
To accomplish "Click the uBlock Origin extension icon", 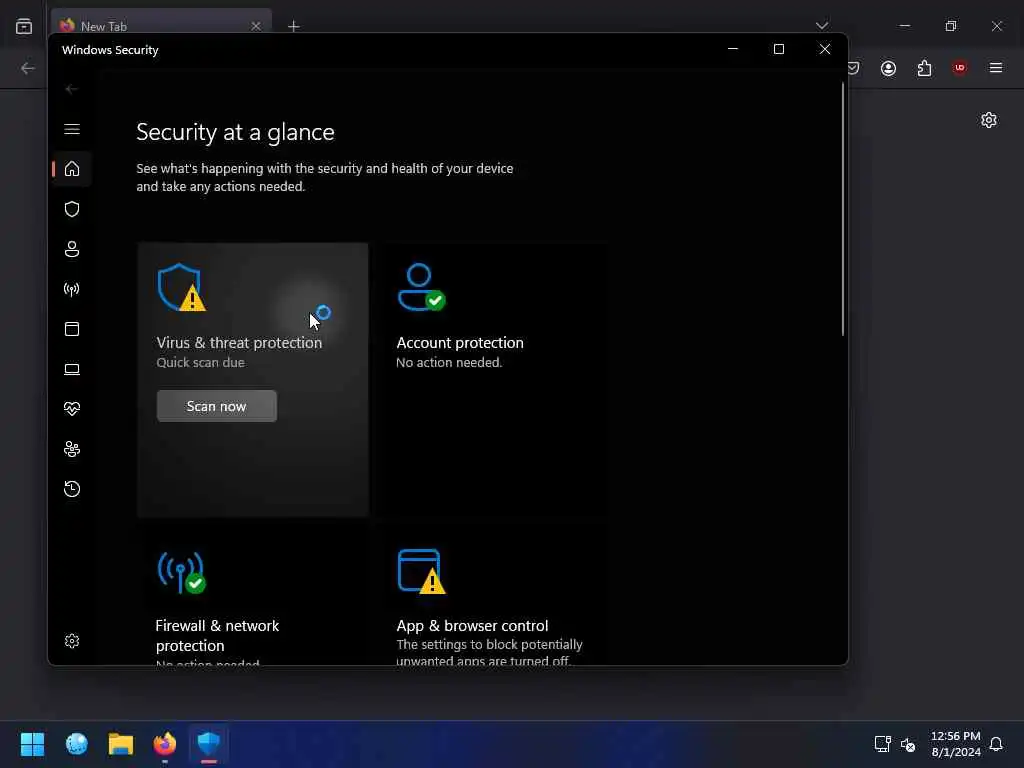I will (959, 68).
